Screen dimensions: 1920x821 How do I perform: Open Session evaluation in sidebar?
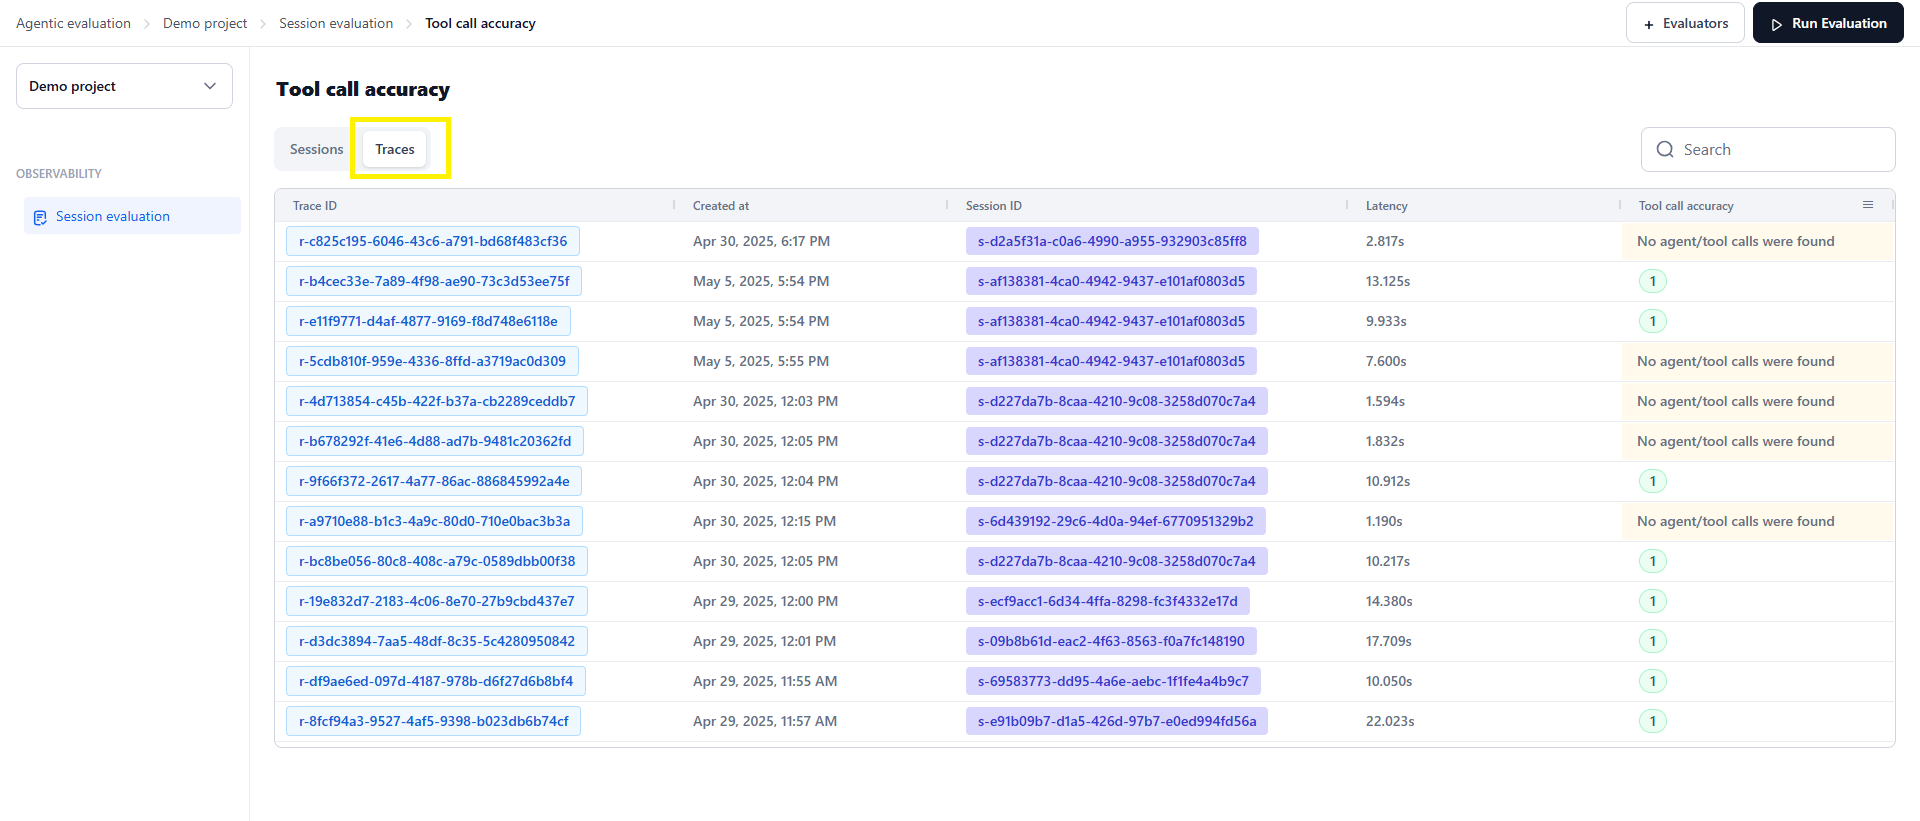[x=132, y=216]
